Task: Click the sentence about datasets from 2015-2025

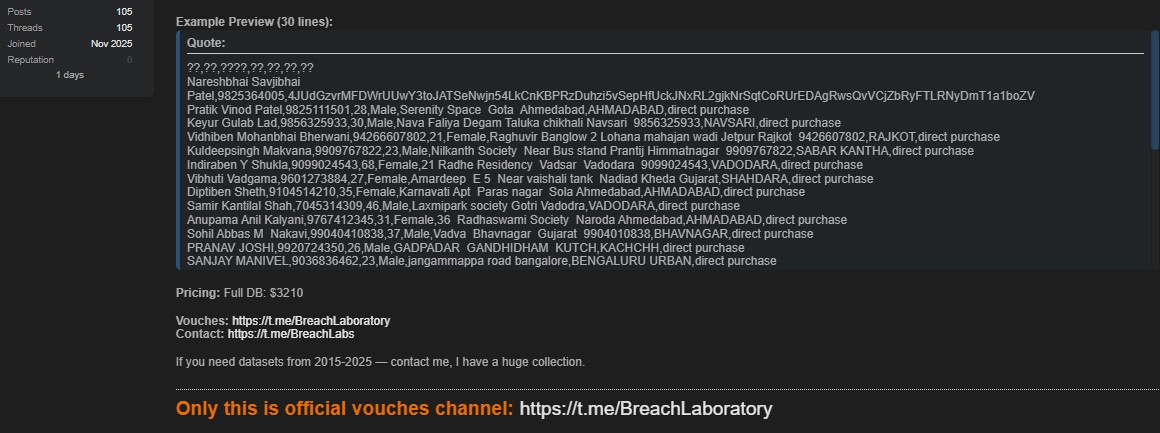Action: [380, 362]
